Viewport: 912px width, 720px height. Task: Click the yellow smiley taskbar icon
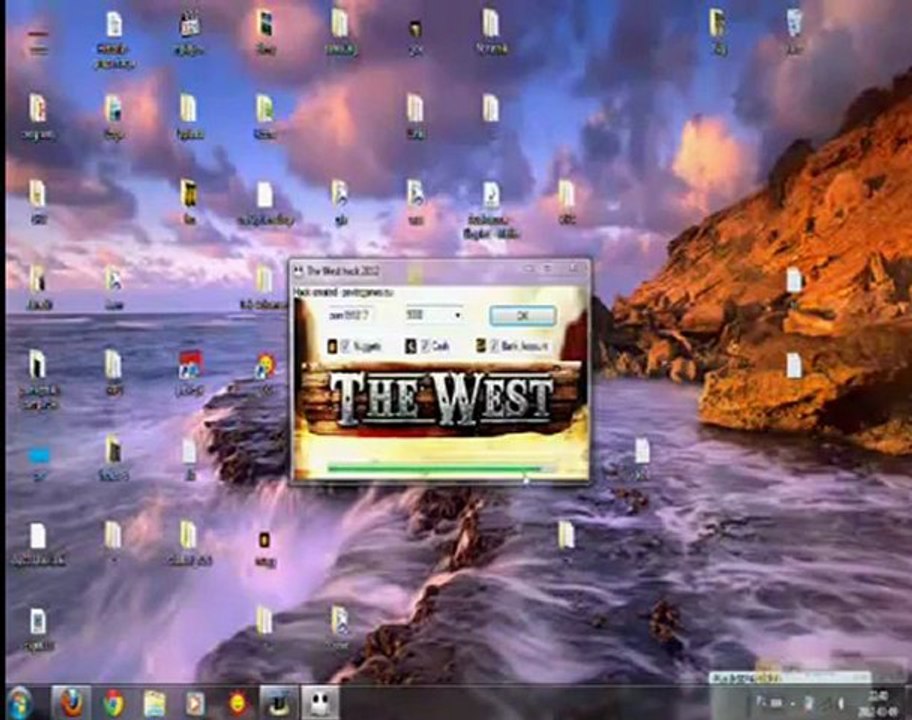(x=237, y=704)
